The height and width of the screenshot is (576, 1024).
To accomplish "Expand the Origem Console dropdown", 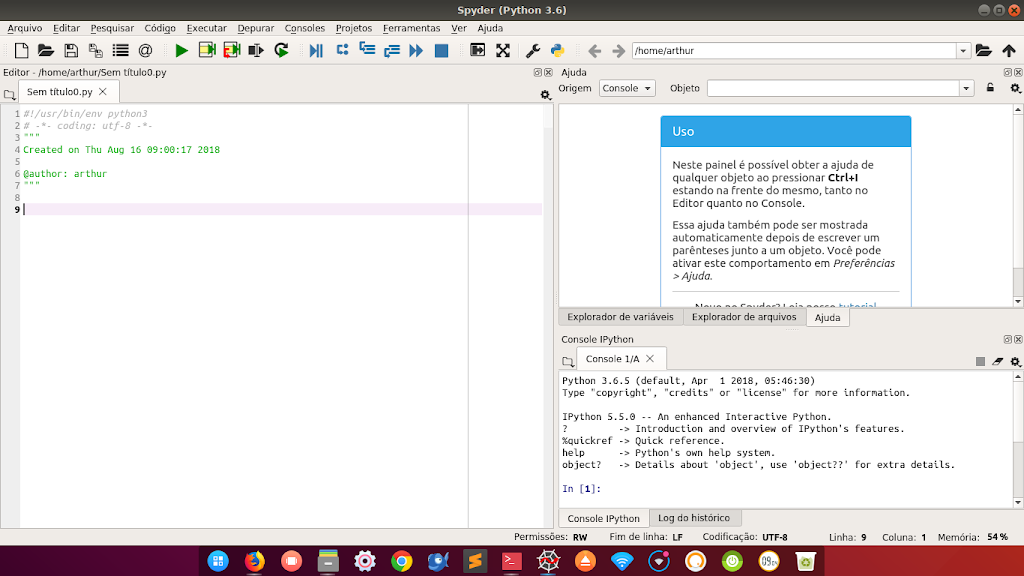I will click(627, 88).
